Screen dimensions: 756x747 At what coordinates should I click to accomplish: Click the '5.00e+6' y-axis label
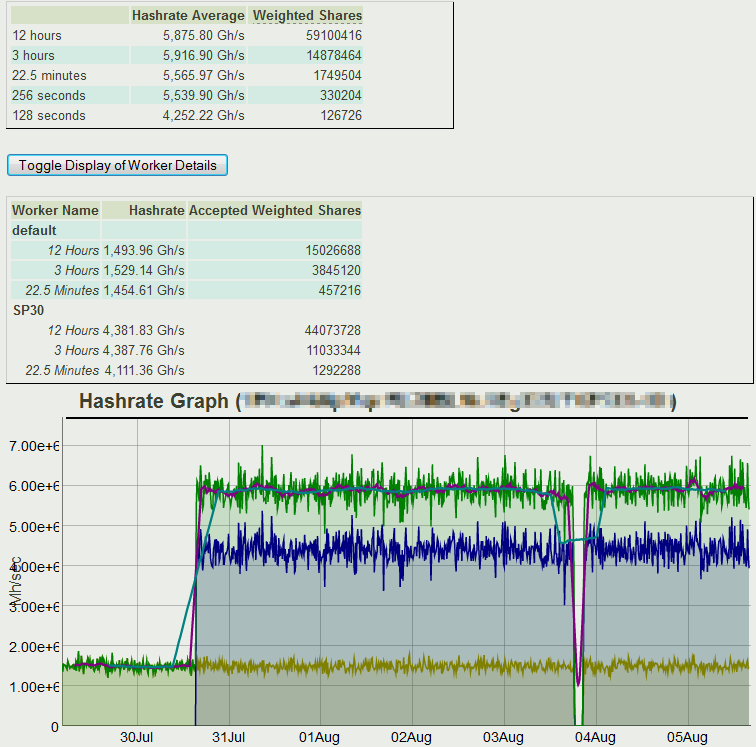pos(34,527)
